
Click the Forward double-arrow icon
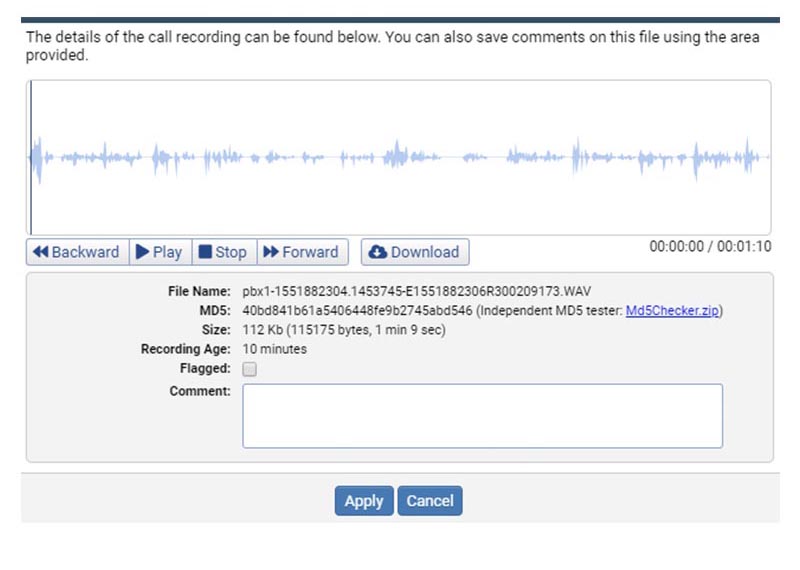[271, 252]
